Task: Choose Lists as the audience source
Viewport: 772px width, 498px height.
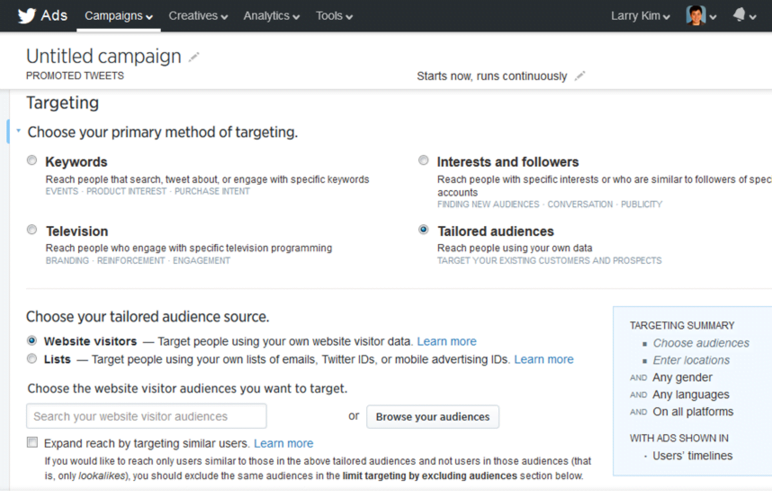Action: click(32, 359)
